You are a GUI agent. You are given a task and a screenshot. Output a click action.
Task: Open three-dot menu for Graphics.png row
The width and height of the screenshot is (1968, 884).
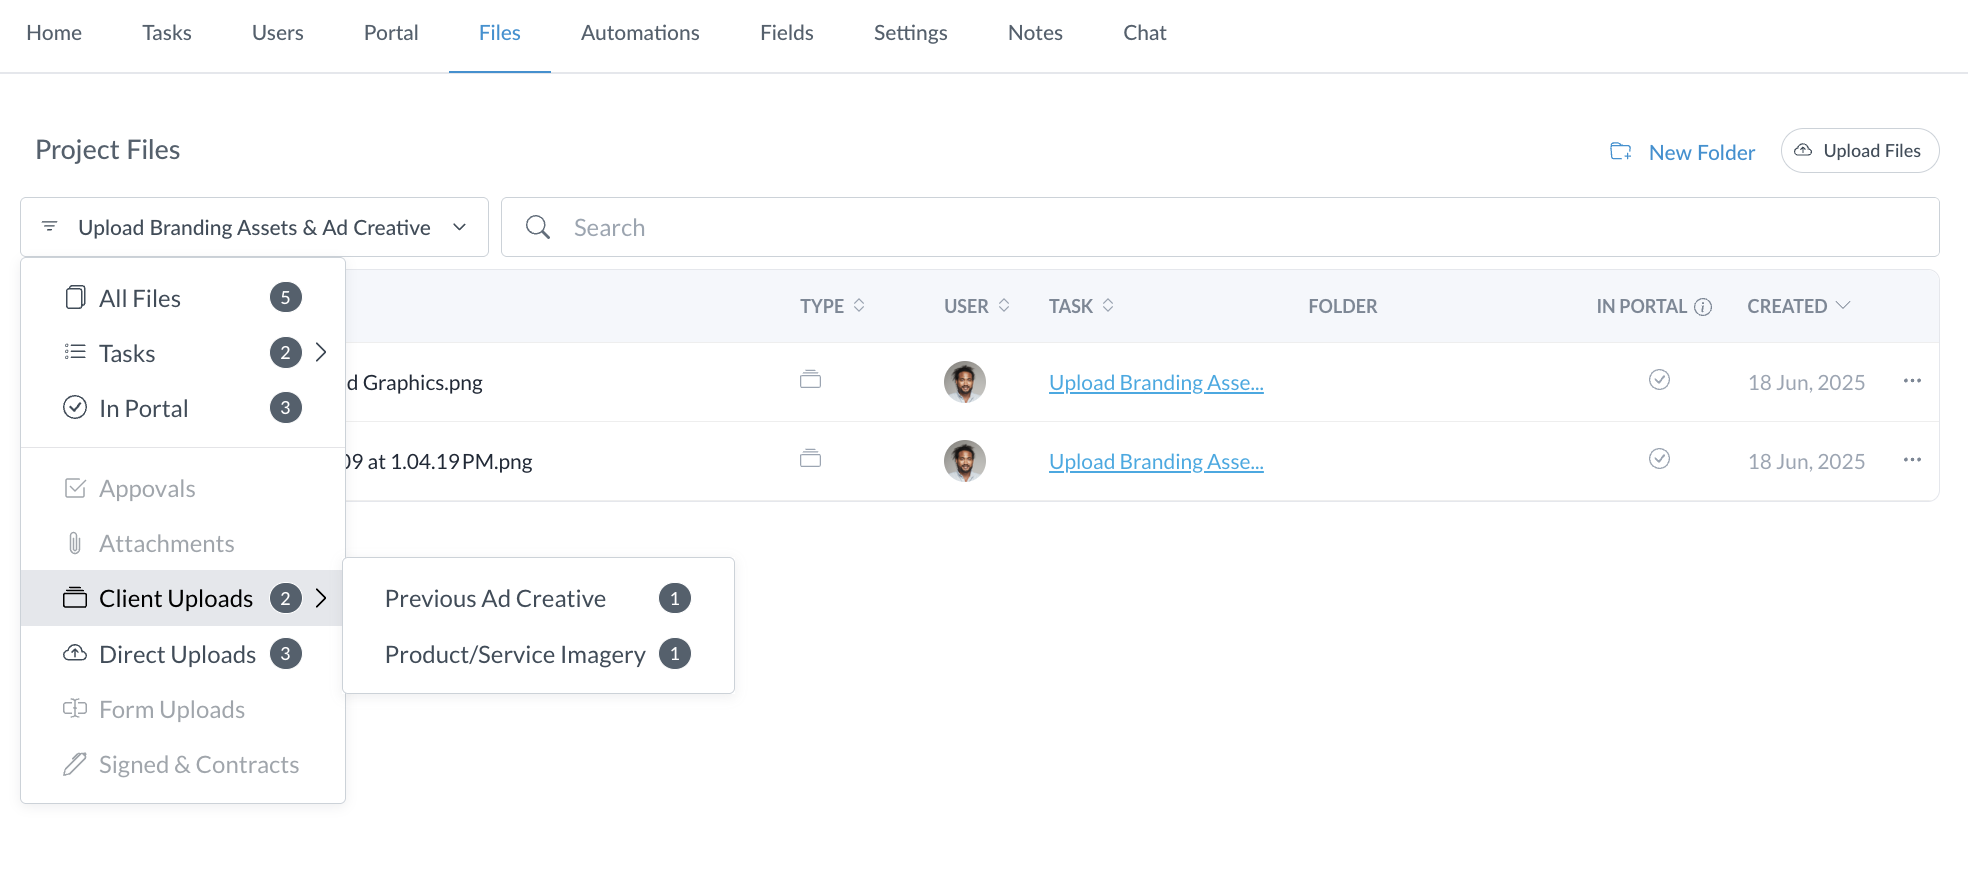pyautogui.click(x=1912, y=381)
